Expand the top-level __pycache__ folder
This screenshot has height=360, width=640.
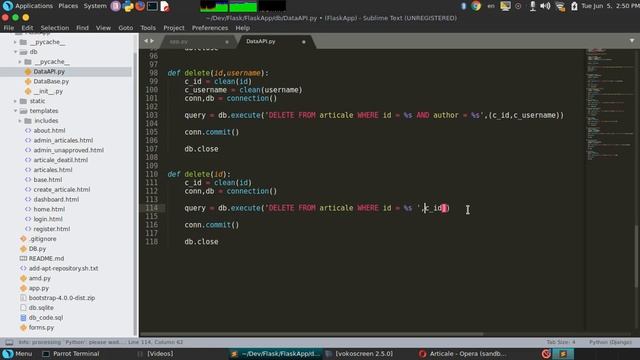(x=15, y=42)
